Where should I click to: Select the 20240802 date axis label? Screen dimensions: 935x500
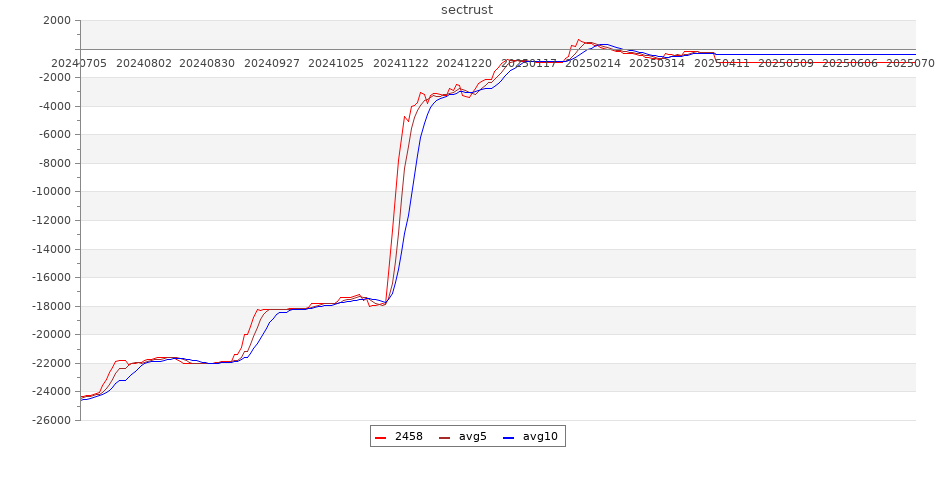pos(145,63)
